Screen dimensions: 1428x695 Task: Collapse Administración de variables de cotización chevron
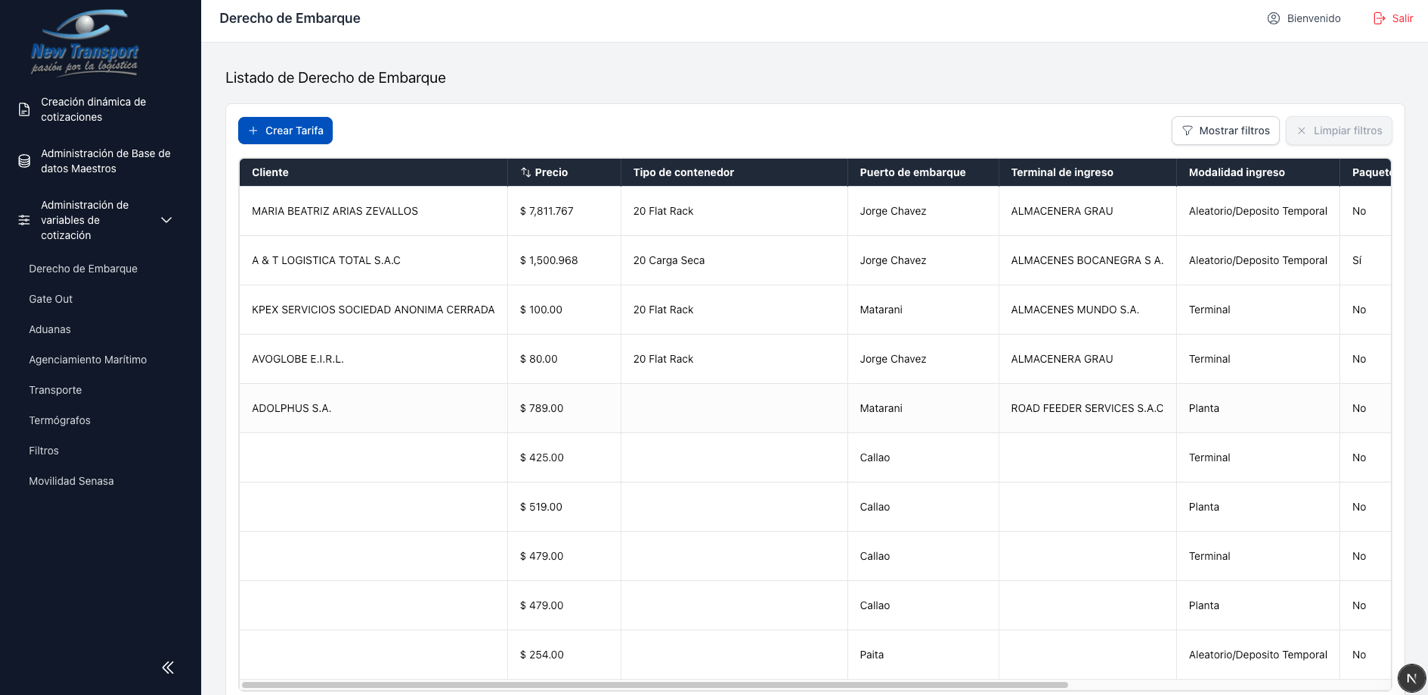167,220
